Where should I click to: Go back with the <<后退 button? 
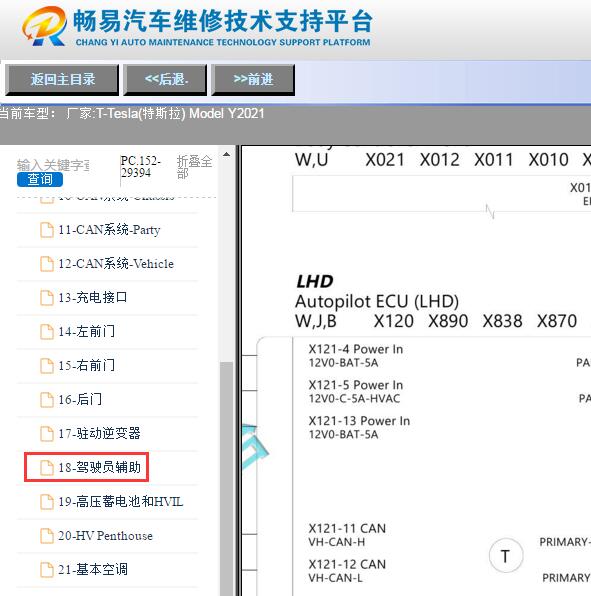[165, 79]
